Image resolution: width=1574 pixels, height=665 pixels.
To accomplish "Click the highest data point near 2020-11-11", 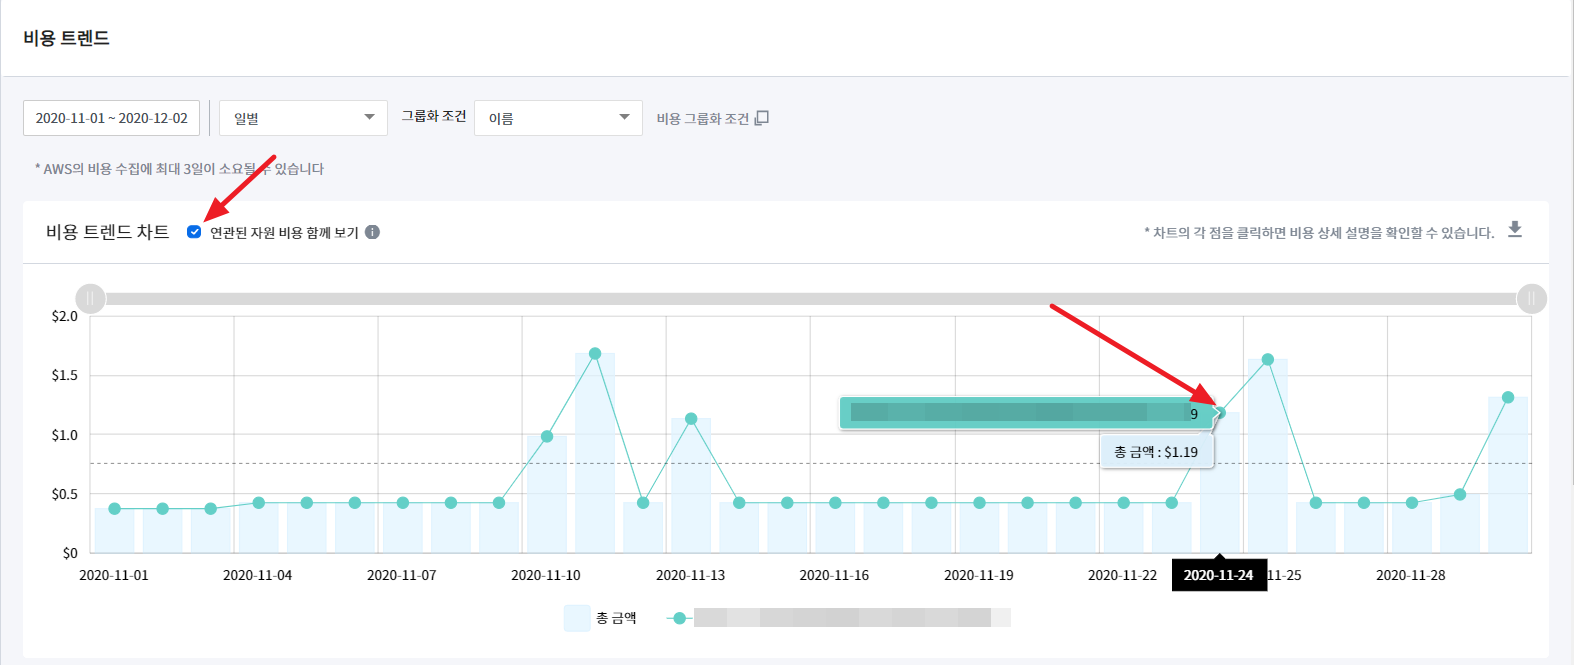I will pyautogui.click(x=595, y=353).
